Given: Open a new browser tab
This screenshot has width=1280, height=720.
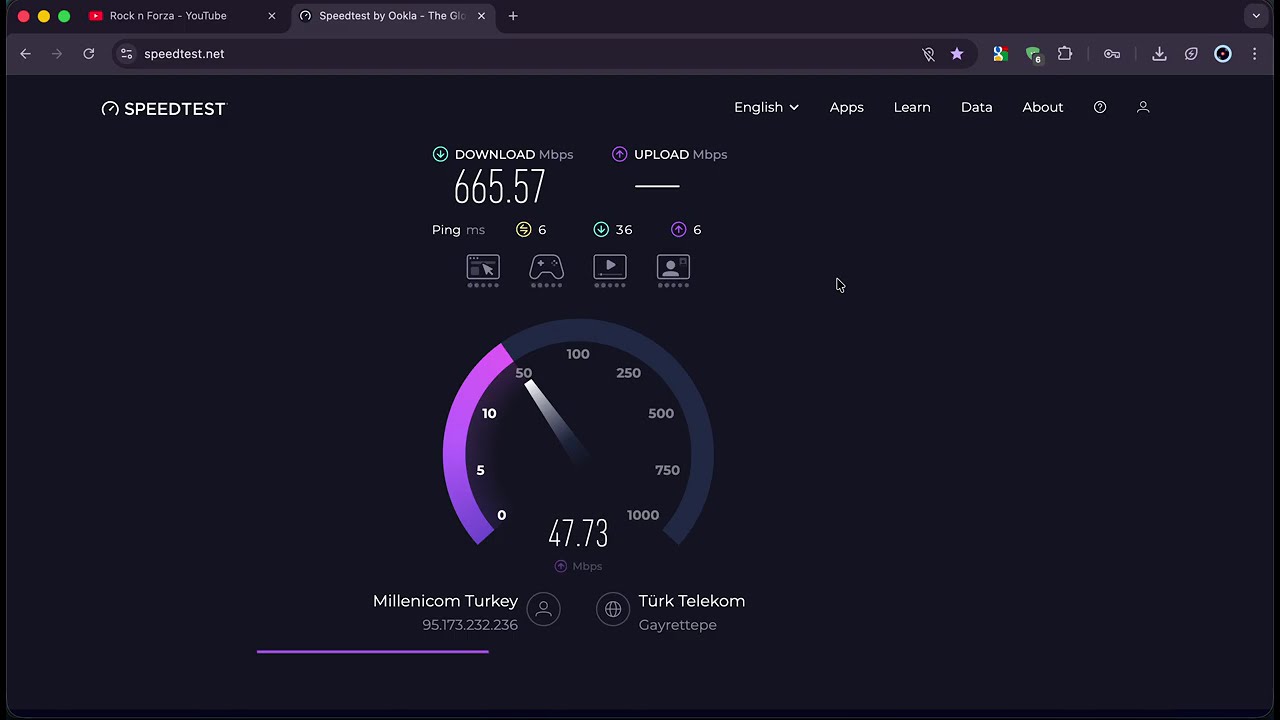Looking at the screenshot, I should click(513, 16).
